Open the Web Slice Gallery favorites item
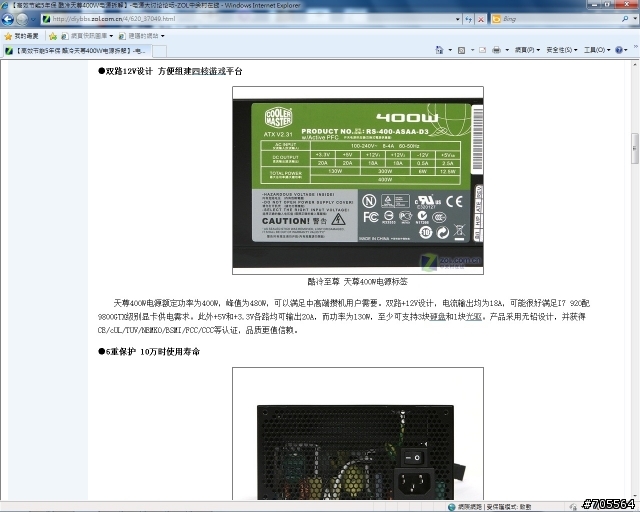 coord(87,36)
